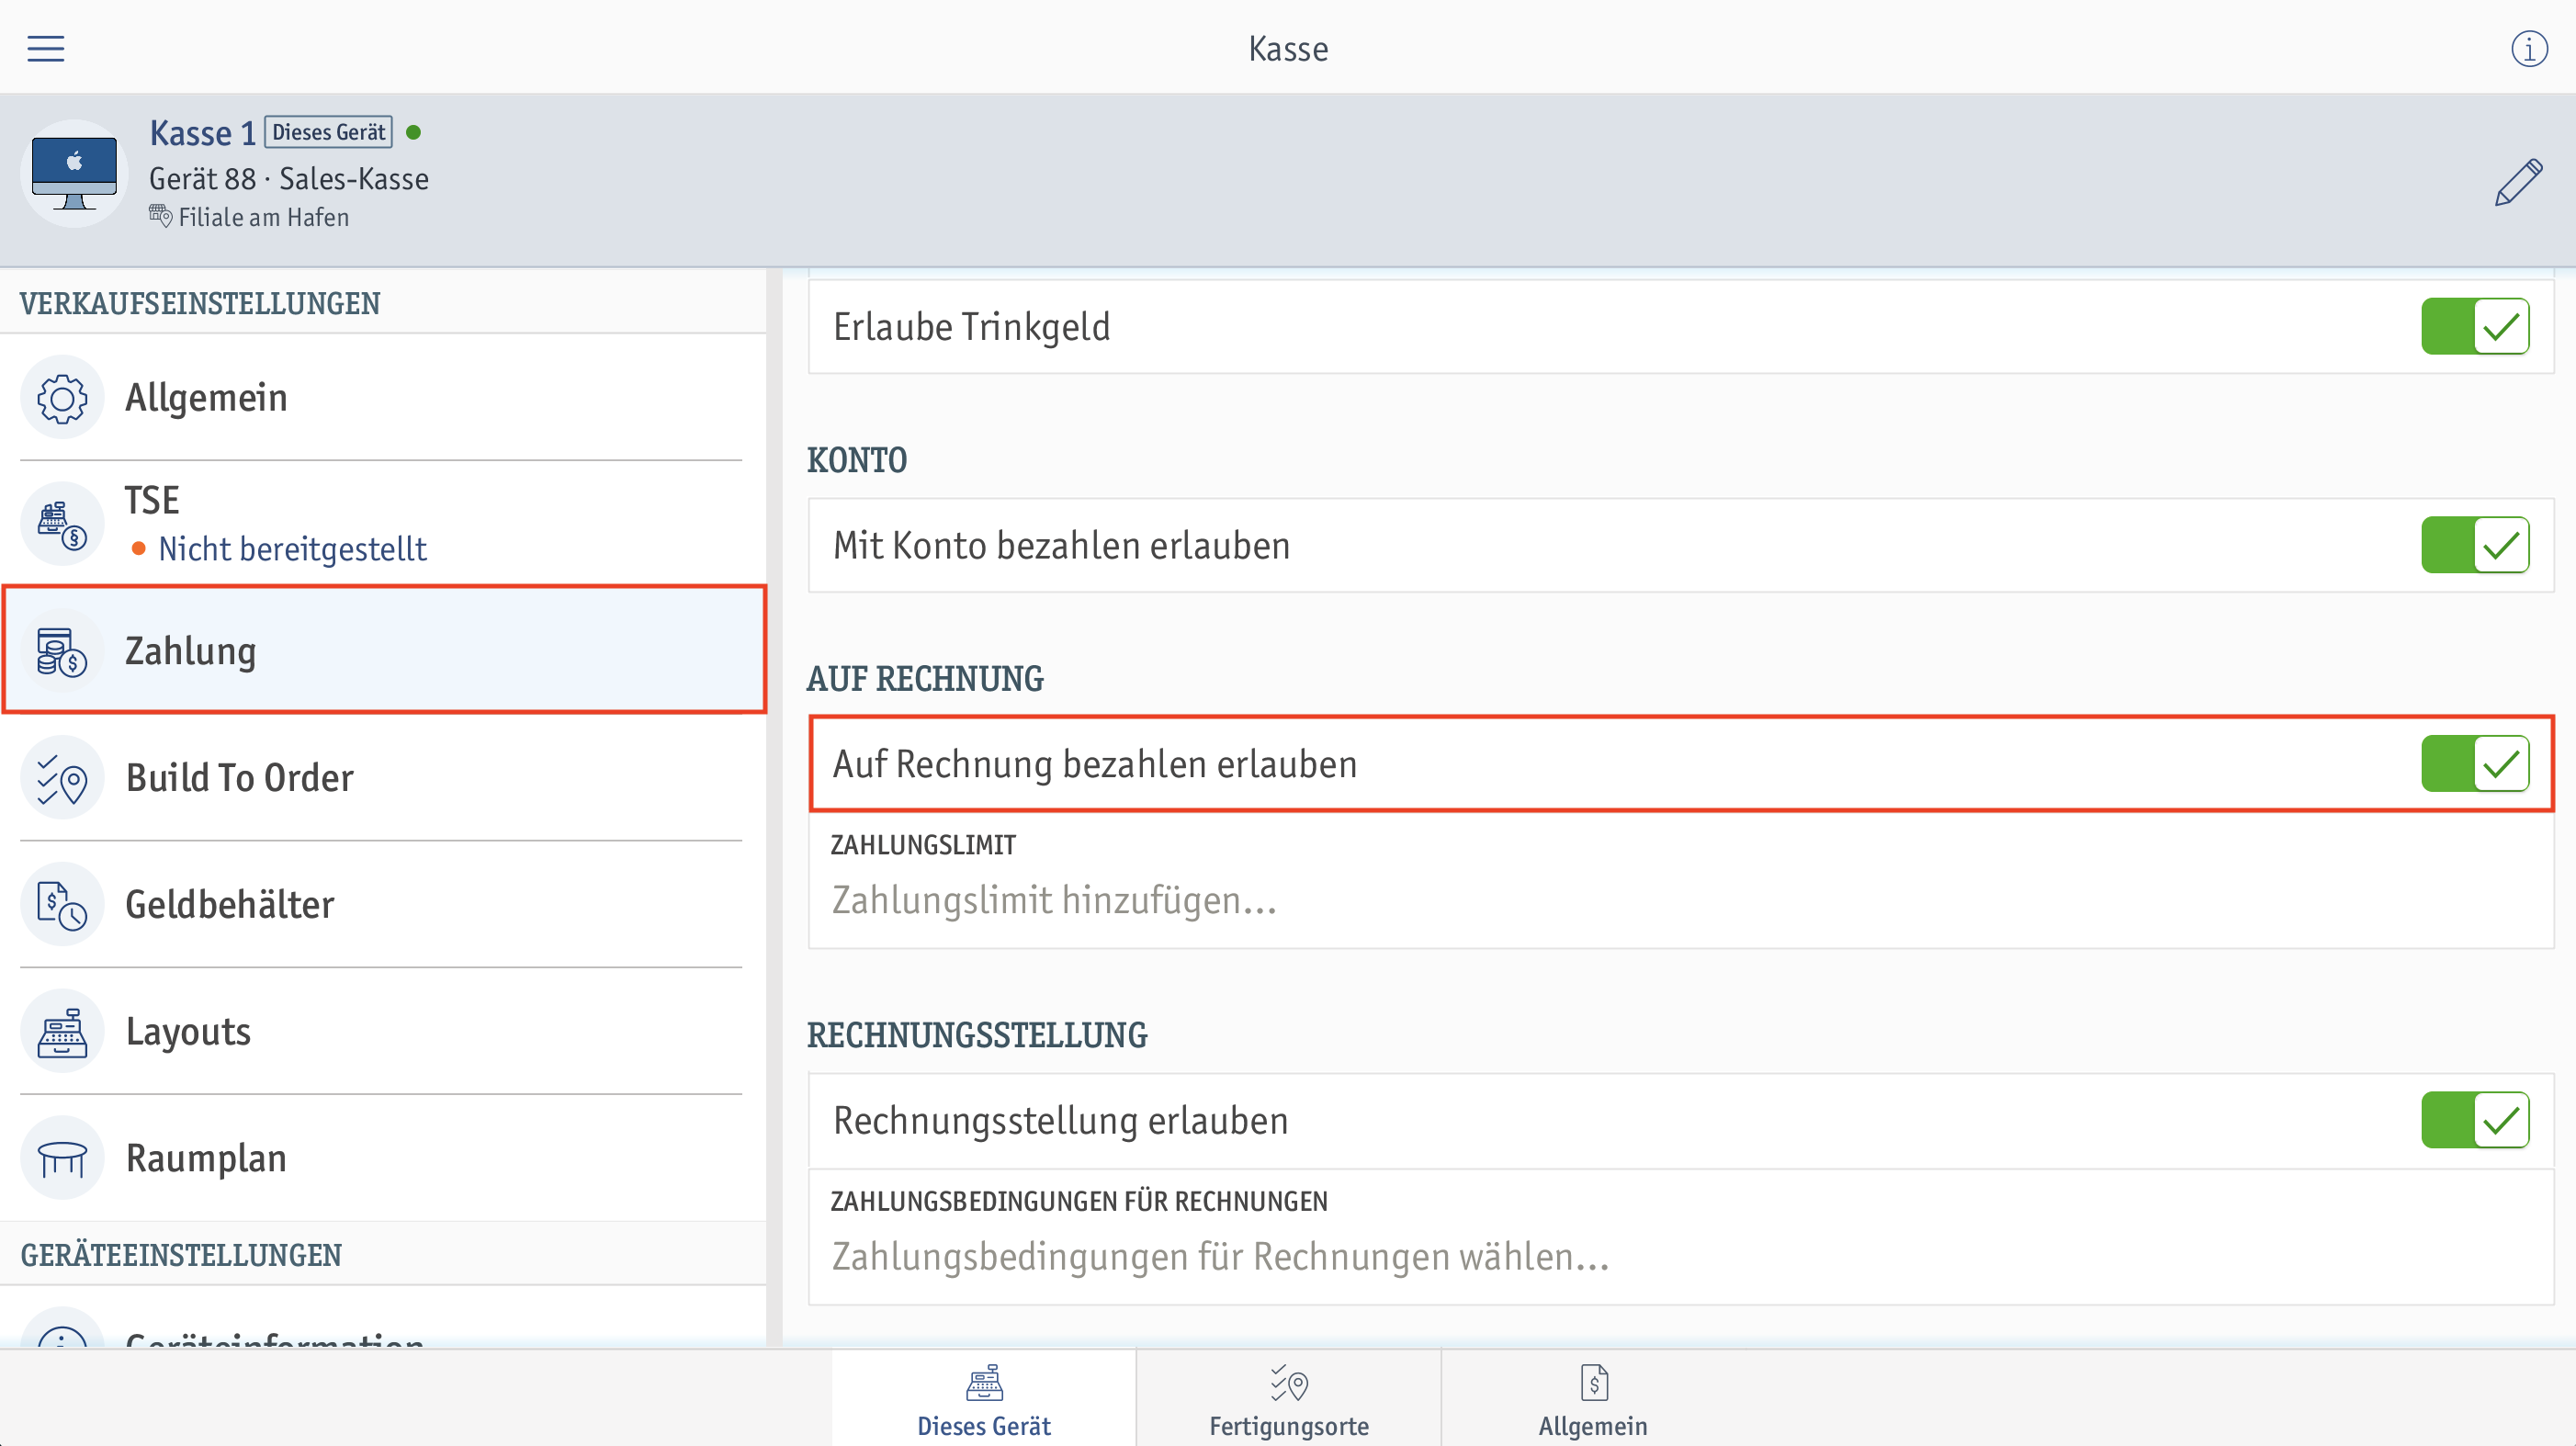The width and height of the screenshot is (2576, 1446).
Task: Switch to Fertigungsorte tab
Action: click(1289, 1399)
